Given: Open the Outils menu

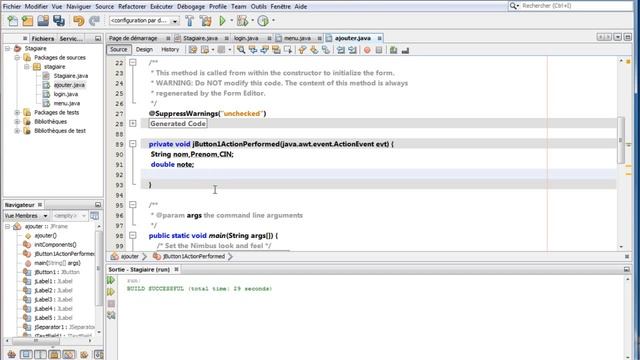Looking at the screenshot, I should (x=258, y=7).
